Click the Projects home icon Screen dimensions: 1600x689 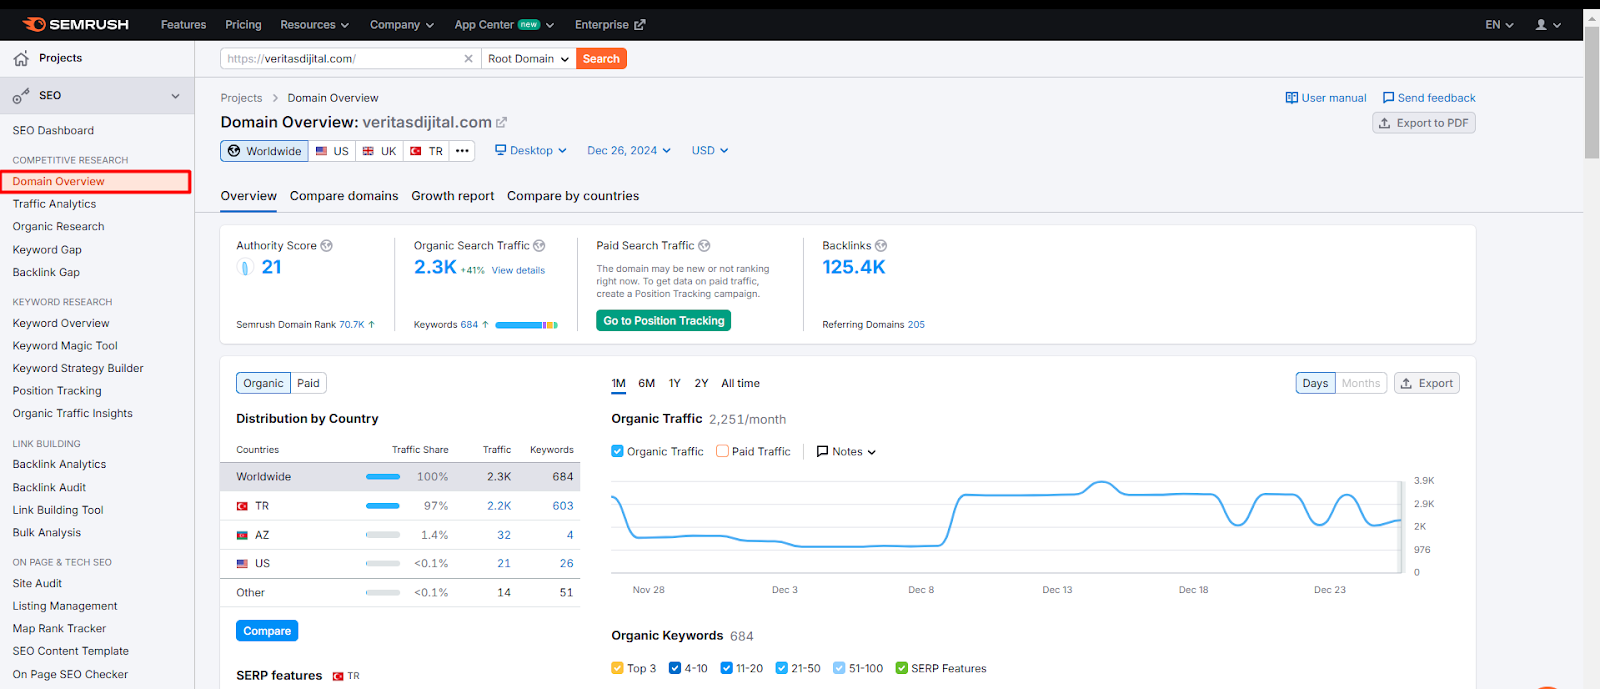(21, 59)
